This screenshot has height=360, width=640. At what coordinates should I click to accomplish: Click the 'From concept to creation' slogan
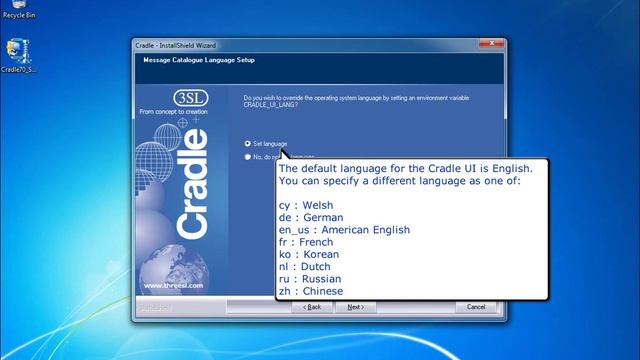point(173,111)
